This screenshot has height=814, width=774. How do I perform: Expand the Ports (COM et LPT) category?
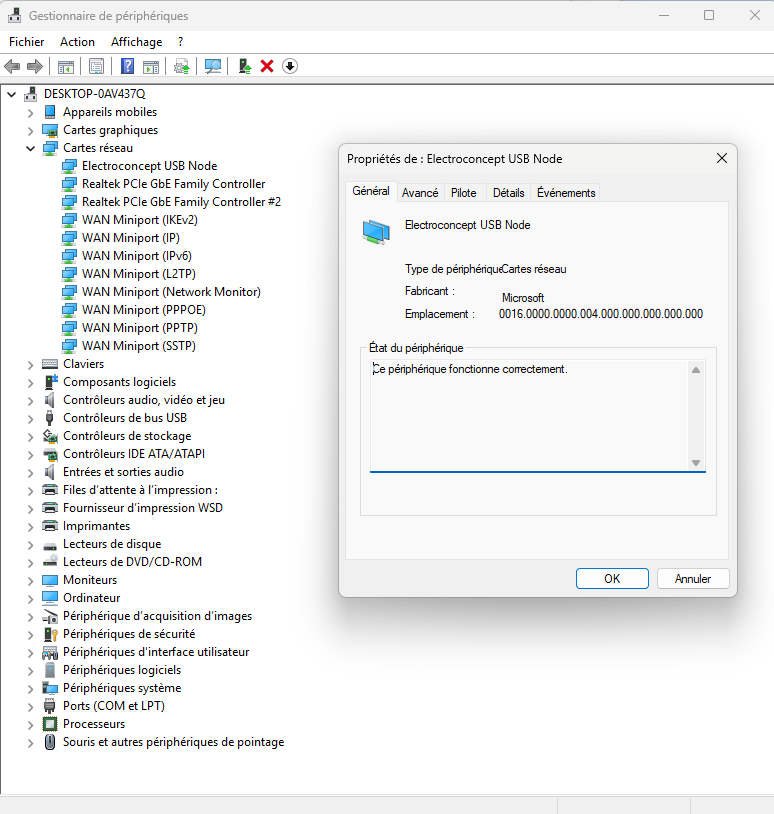(x=30, y=706)
